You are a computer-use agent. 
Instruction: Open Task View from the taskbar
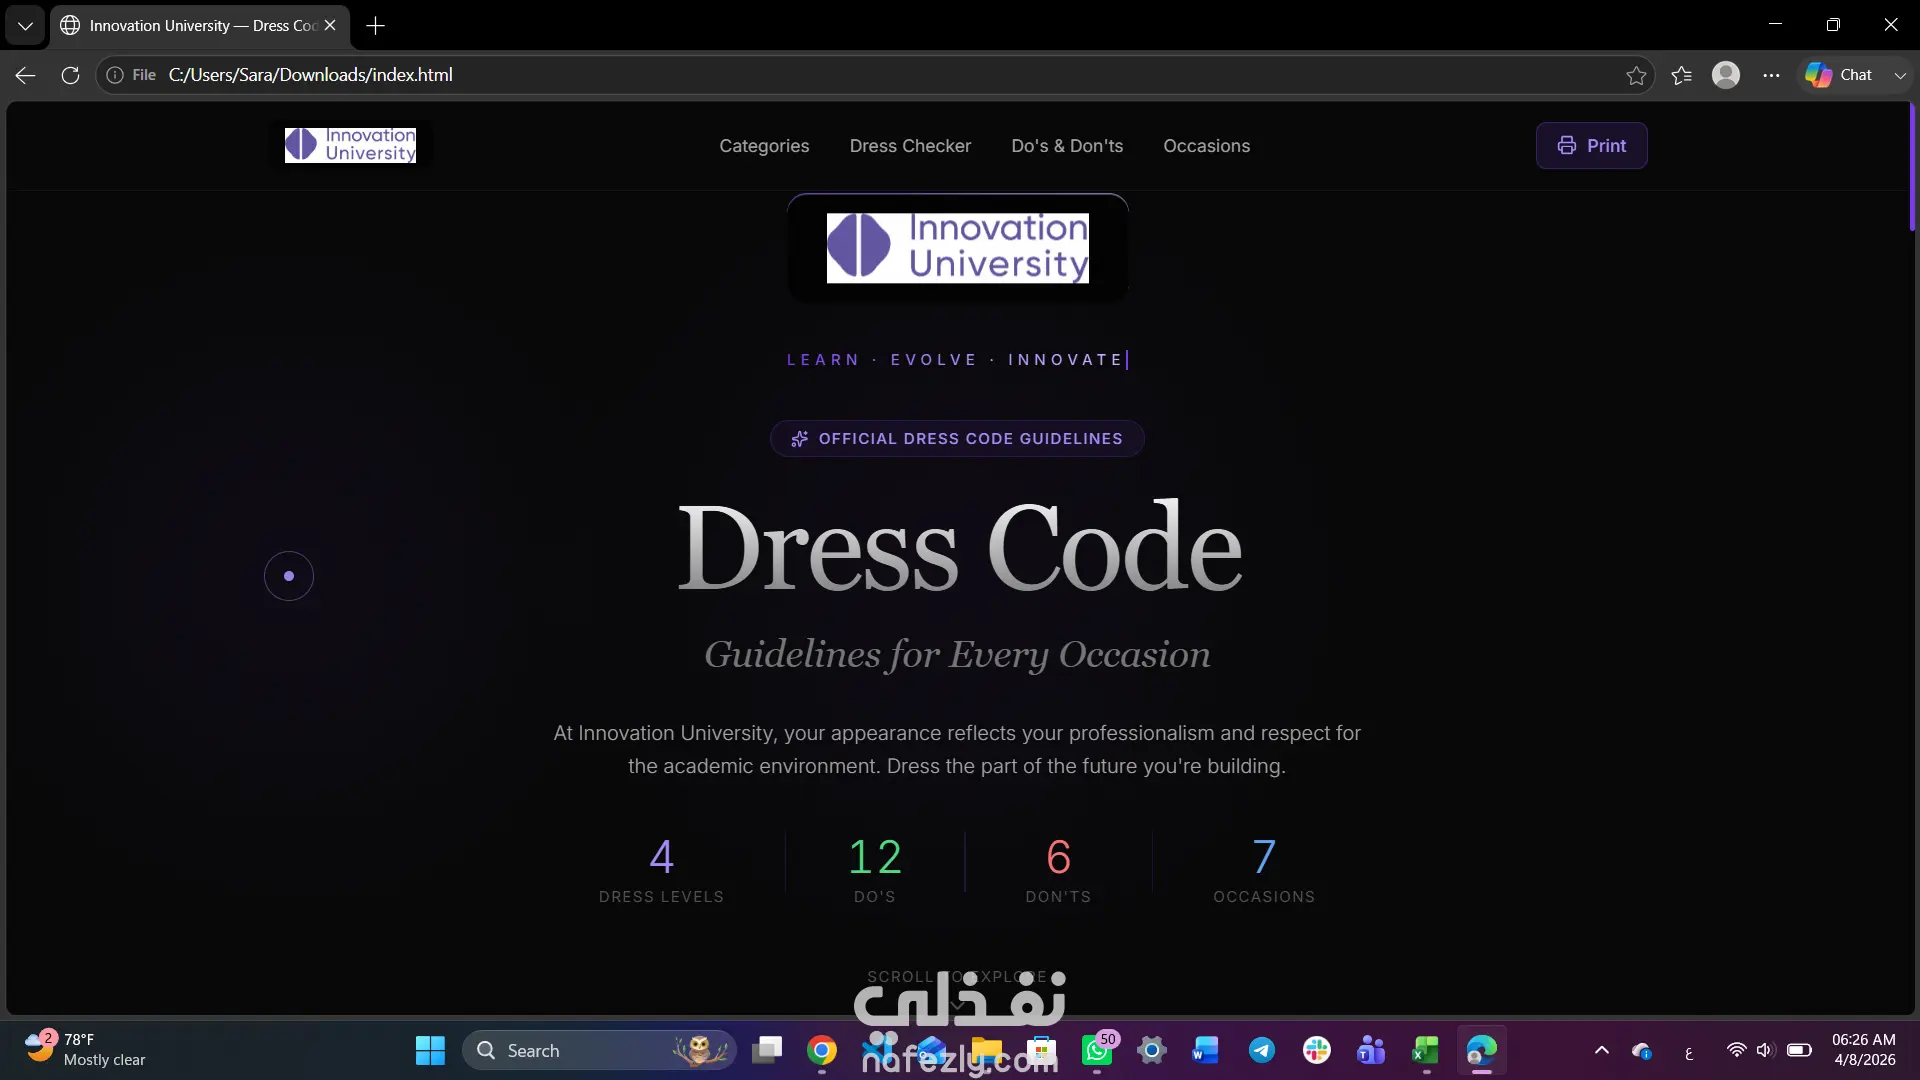[x=767, y=1050]
